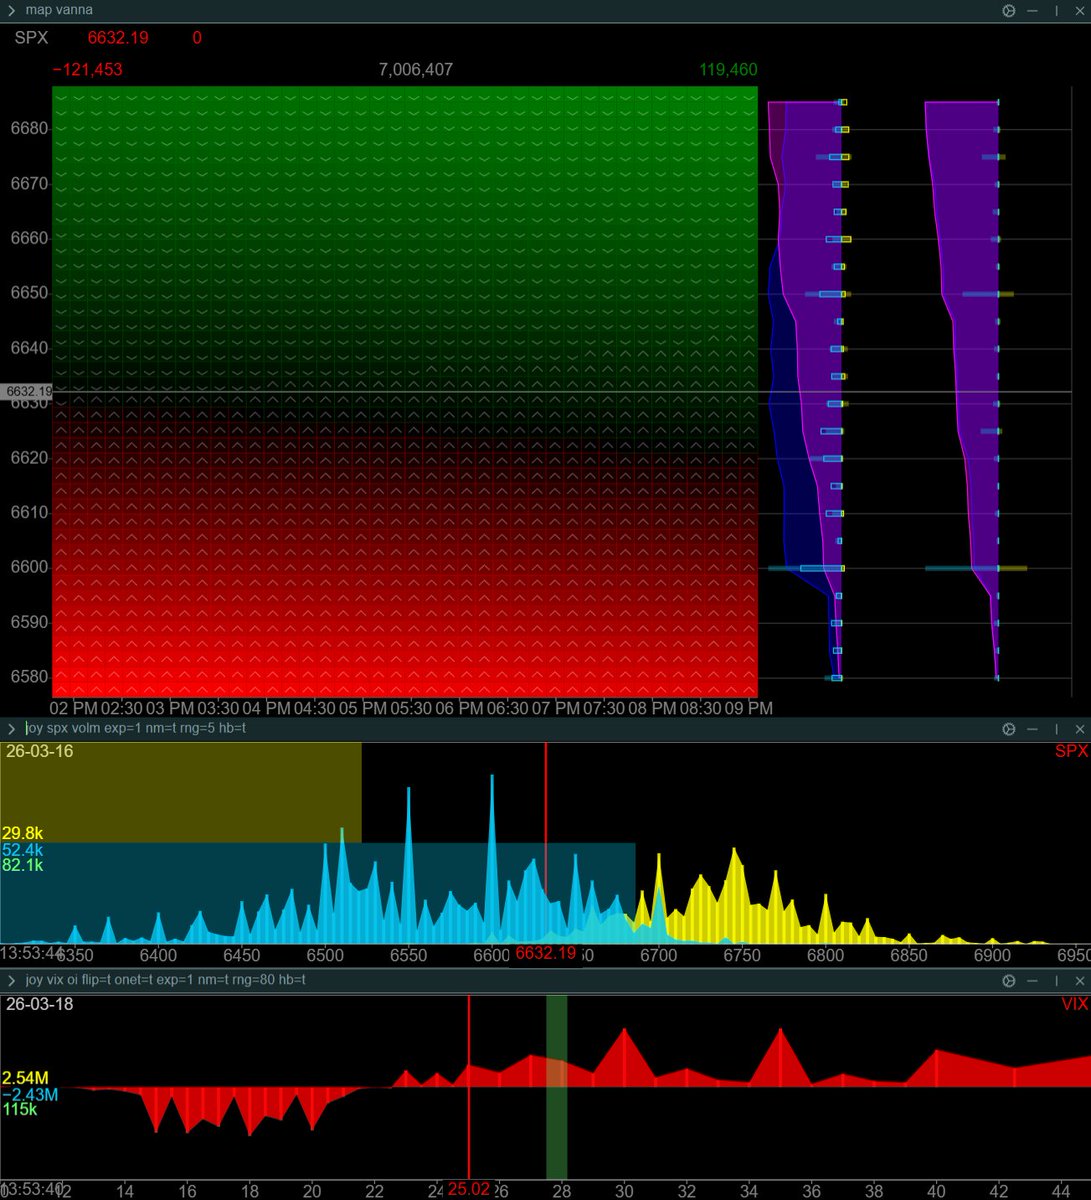The image size is (1091, 1200).
Task: Close the map vanna panel
Action: point(1079,10)
